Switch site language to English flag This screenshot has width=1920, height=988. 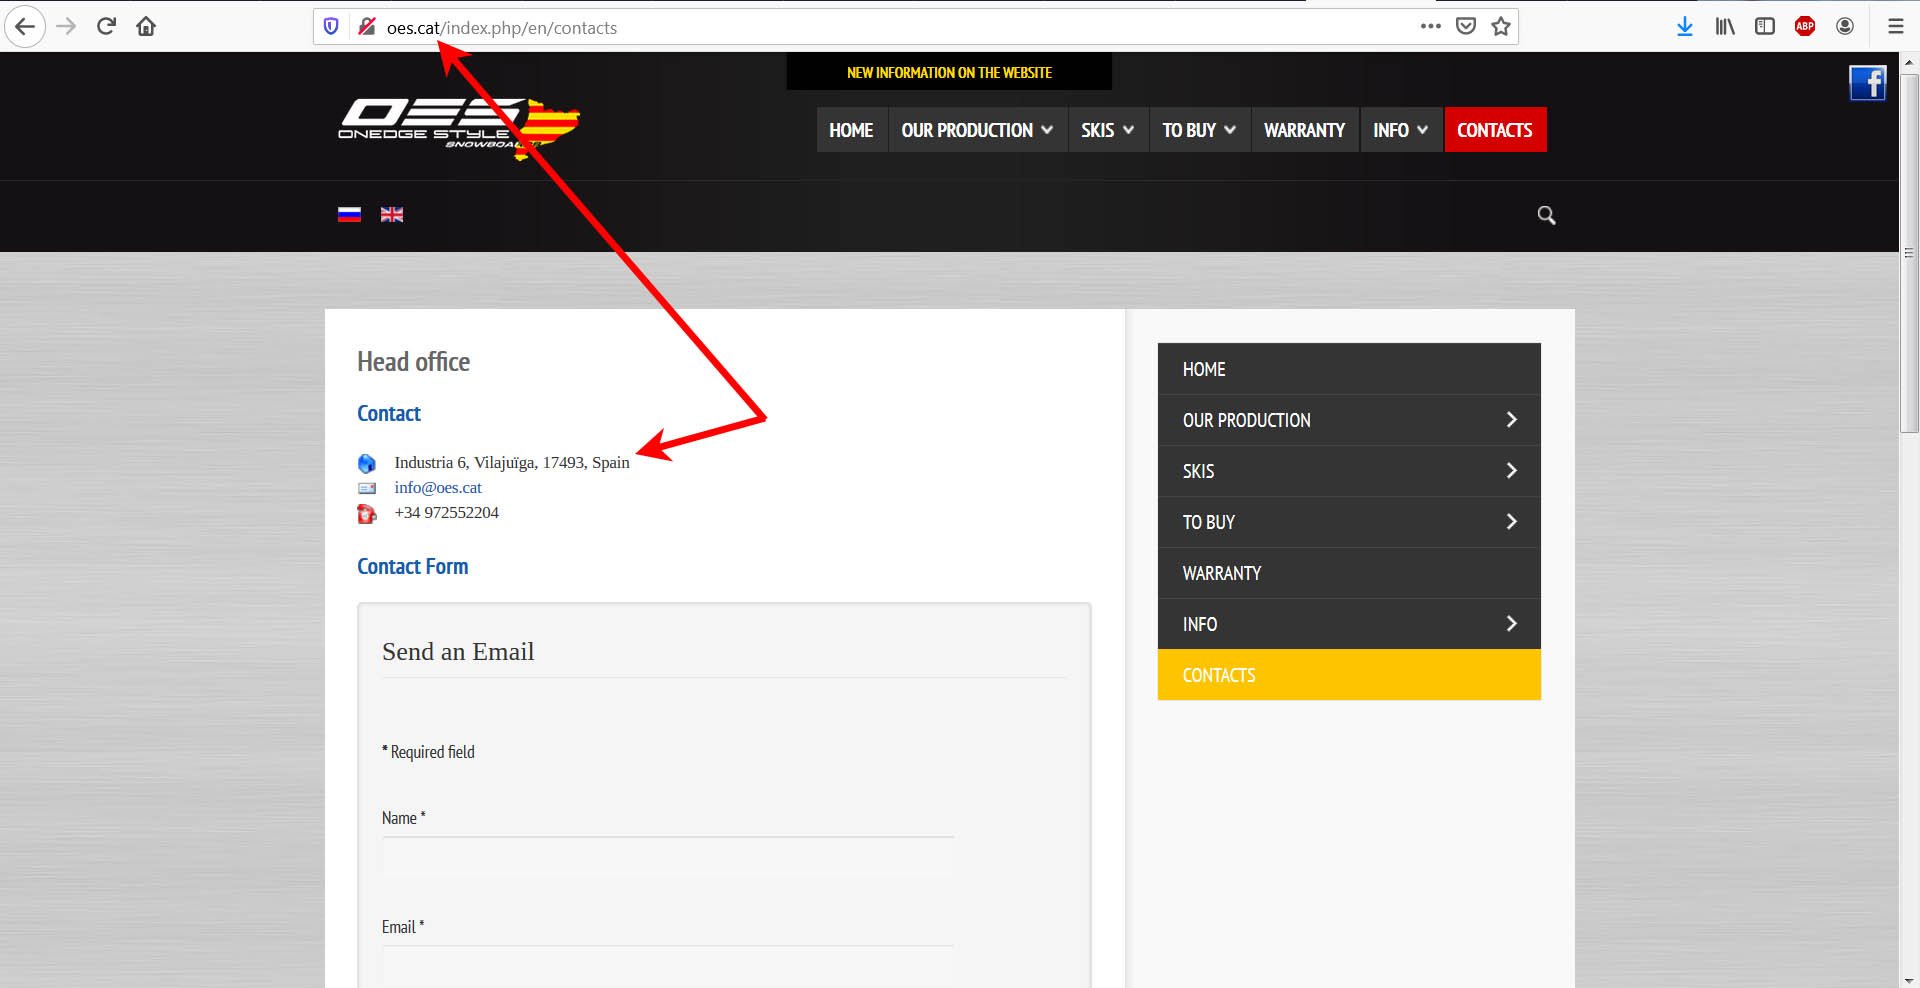pyautogui.click(x=392, y=214)
